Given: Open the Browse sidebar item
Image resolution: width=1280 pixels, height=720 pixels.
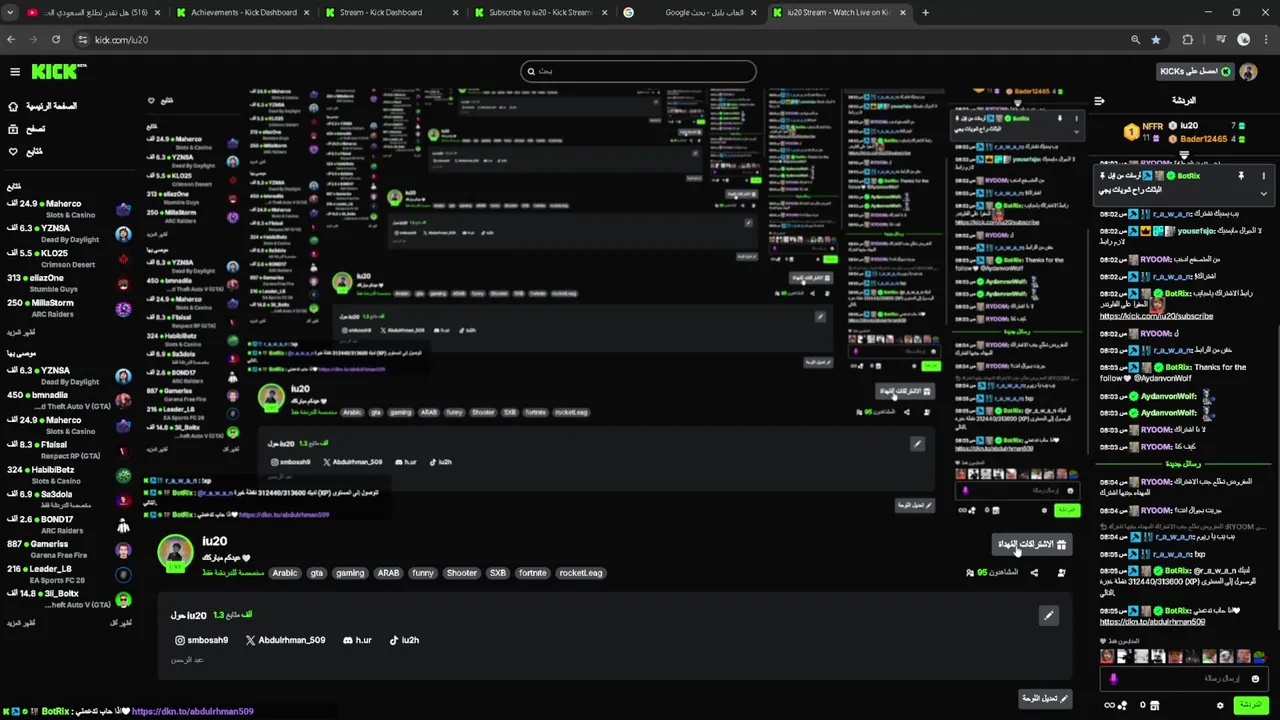Looking at the screenshot, I should click(27, 129).
